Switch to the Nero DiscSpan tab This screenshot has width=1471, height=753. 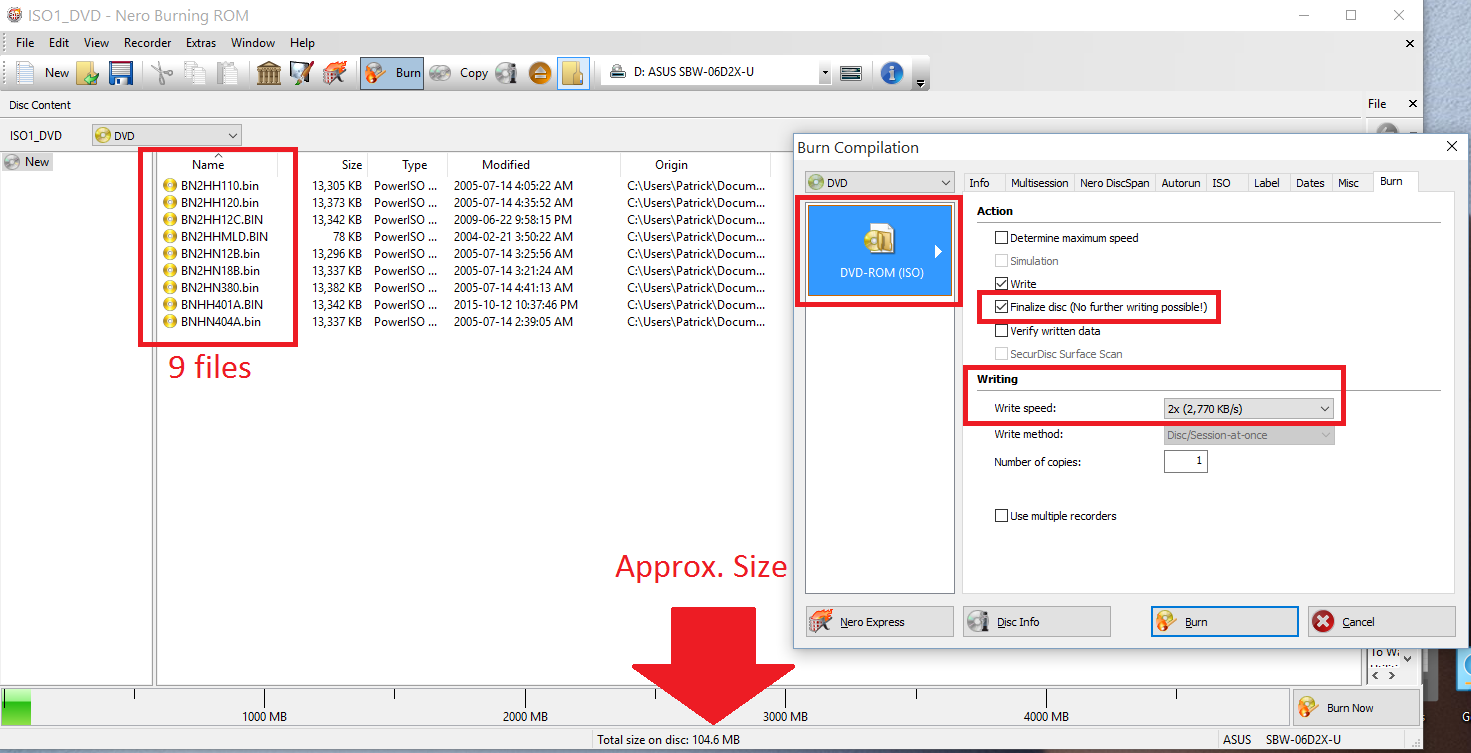tap(1114, 183)
